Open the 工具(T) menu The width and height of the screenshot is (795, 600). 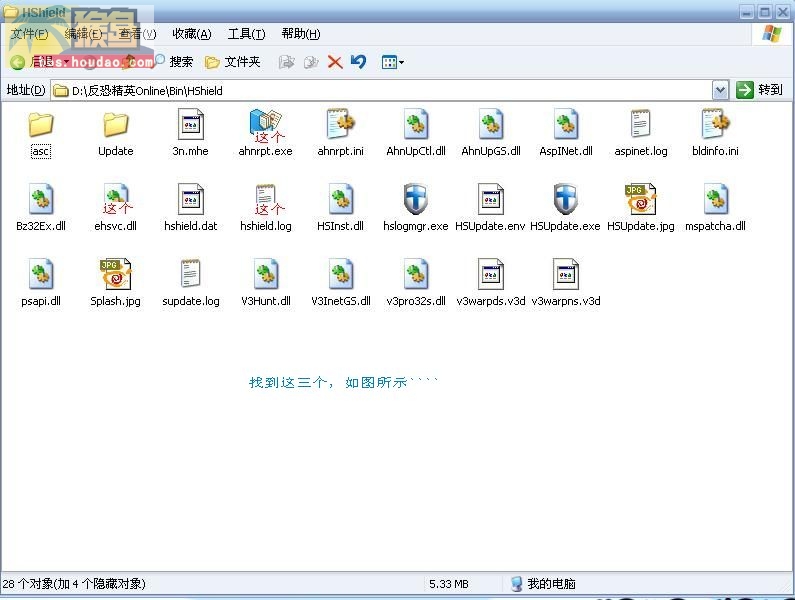tap(246, 34)
